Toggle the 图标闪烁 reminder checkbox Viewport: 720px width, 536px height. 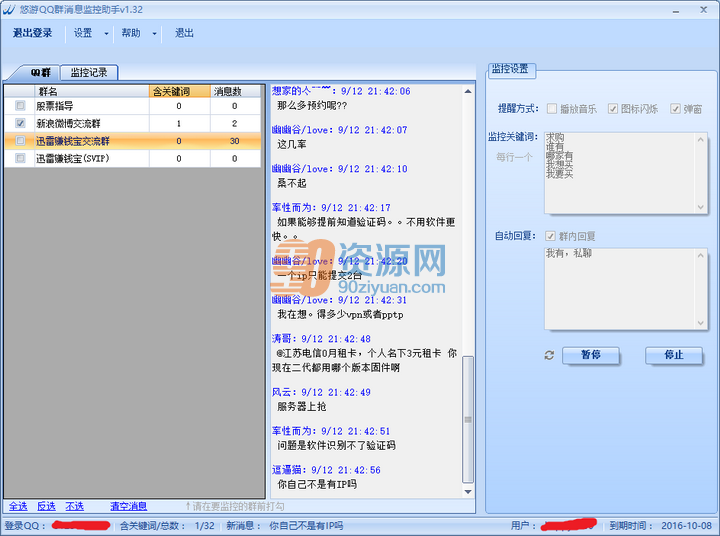tap(613, 108)
